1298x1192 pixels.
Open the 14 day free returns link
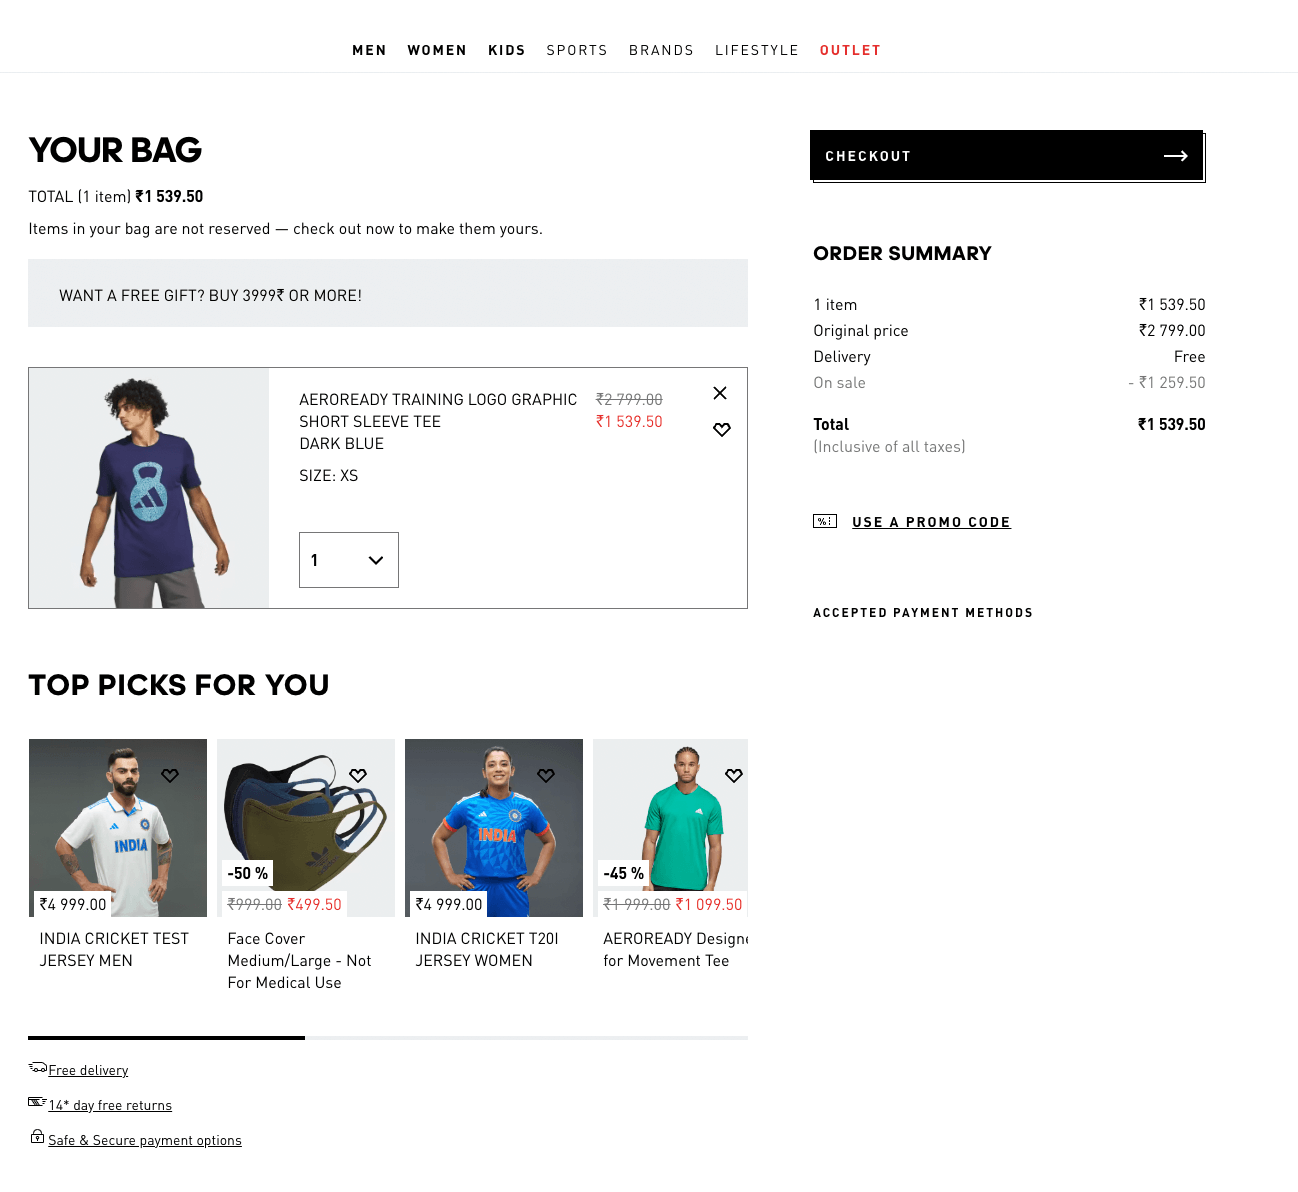(110, 1105)
